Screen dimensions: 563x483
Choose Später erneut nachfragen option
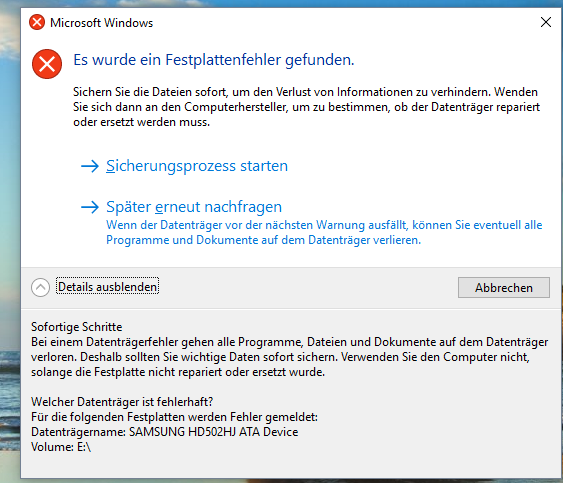pyautogui.click(x=194, y=207)
